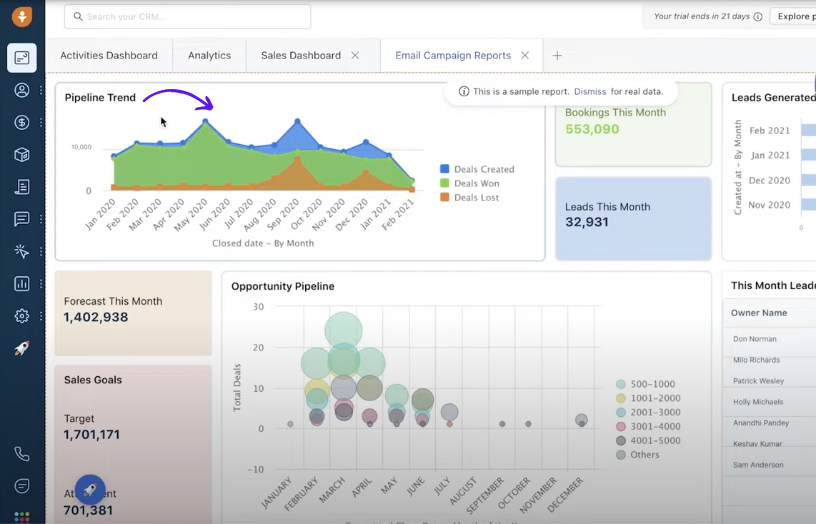
Task: Open the chat bubble icon at sidebar bottom
Action: pyautogui.click(x=22, y=486)
